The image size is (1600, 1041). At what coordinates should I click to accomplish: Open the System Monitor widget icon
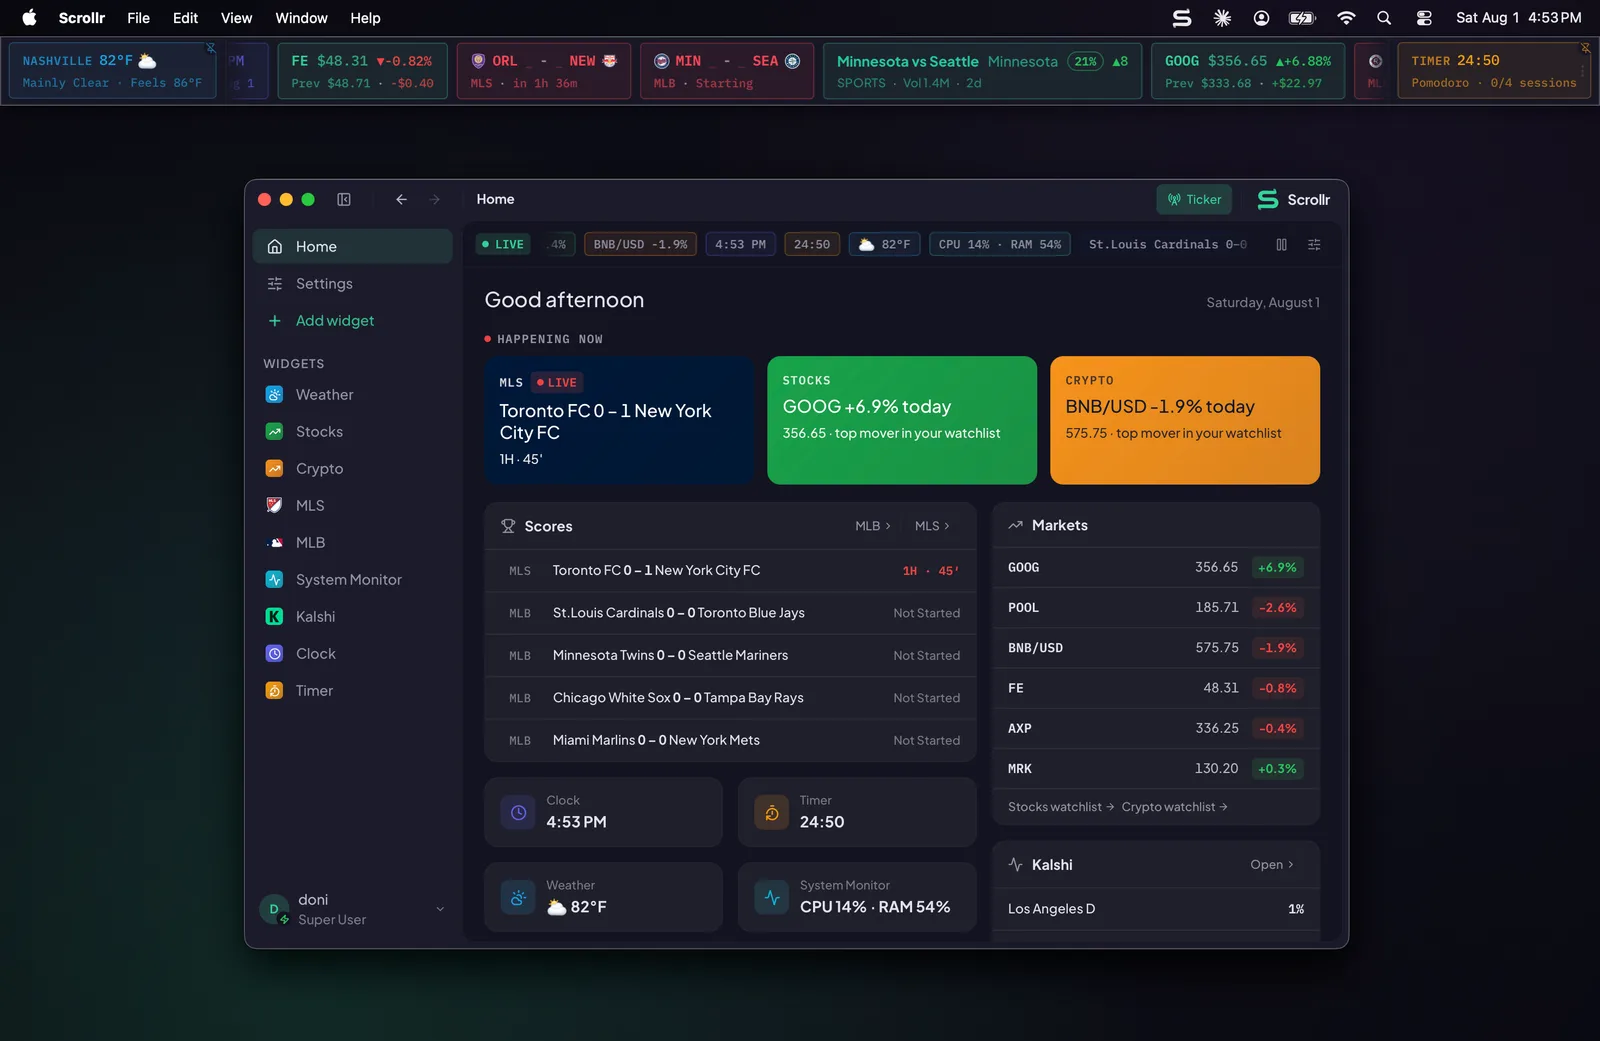click(x=274, y=580)
